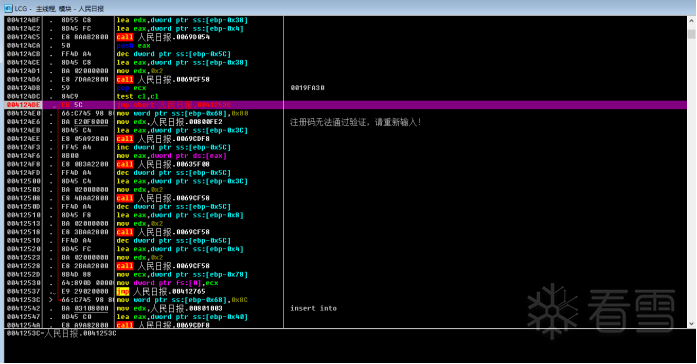Screen dimensions: 697x364
Task: Click address 00412520 row
Action: click(x=23, y=249)
